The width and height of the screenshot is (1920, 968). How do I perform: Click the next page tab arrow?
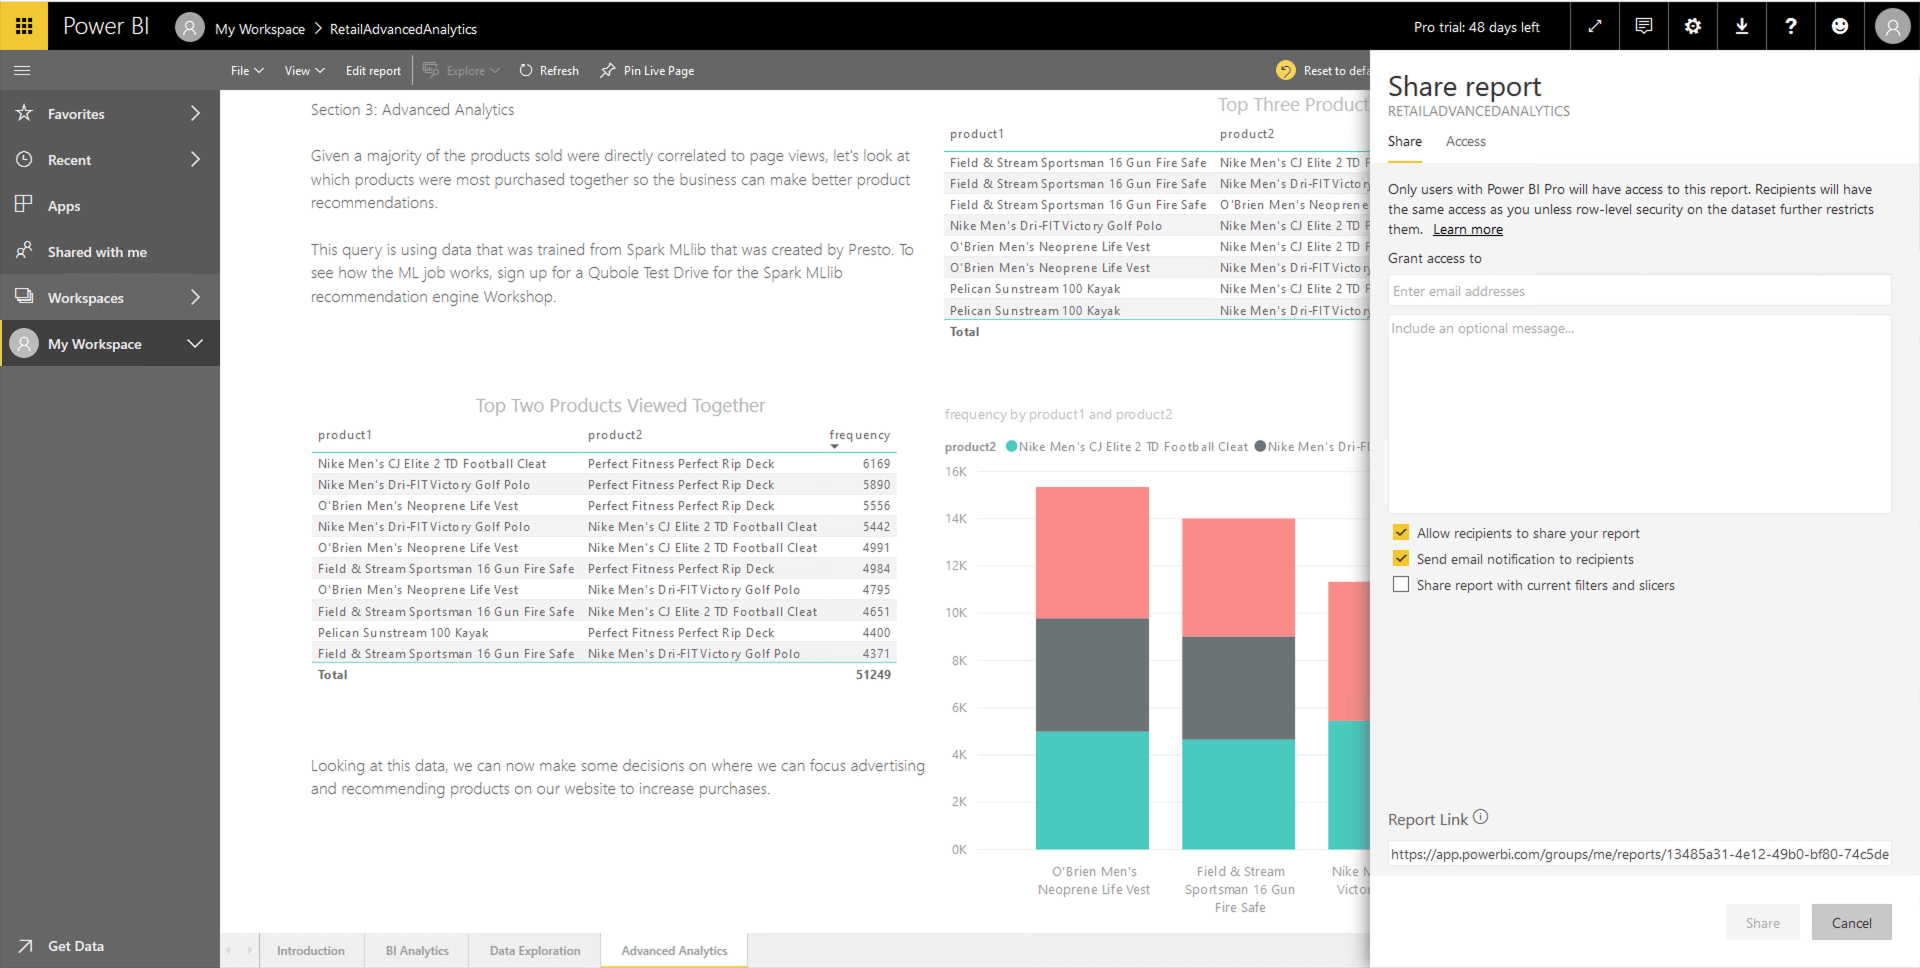point(249,950)
